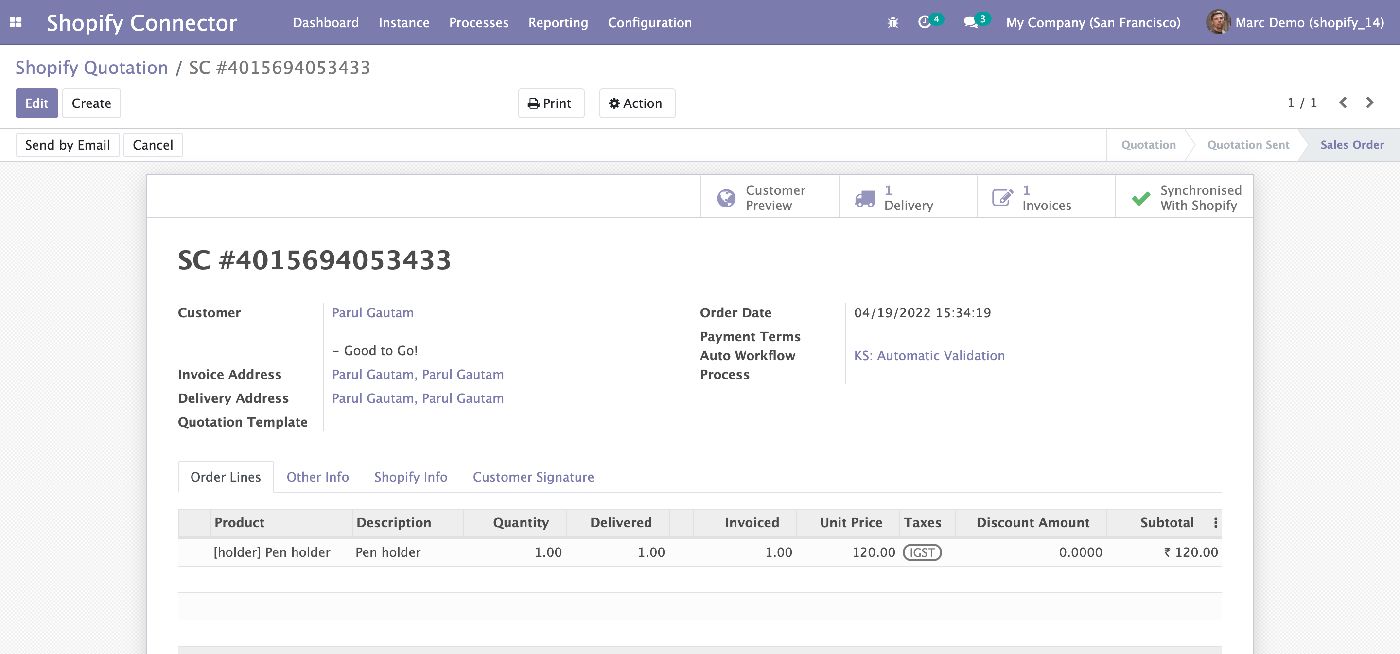Open the Action dropdown
The height and width of the screenshot is (654, 1400).
pos(637,103)
